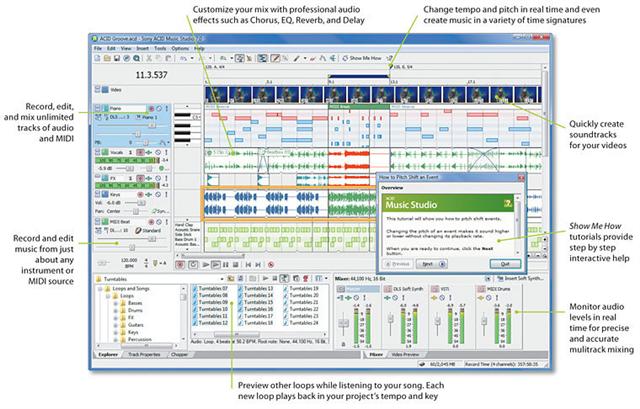Select the Turntables 07 loop file
640x409 pixels.
pyautogui.click(x=210, y=289)
